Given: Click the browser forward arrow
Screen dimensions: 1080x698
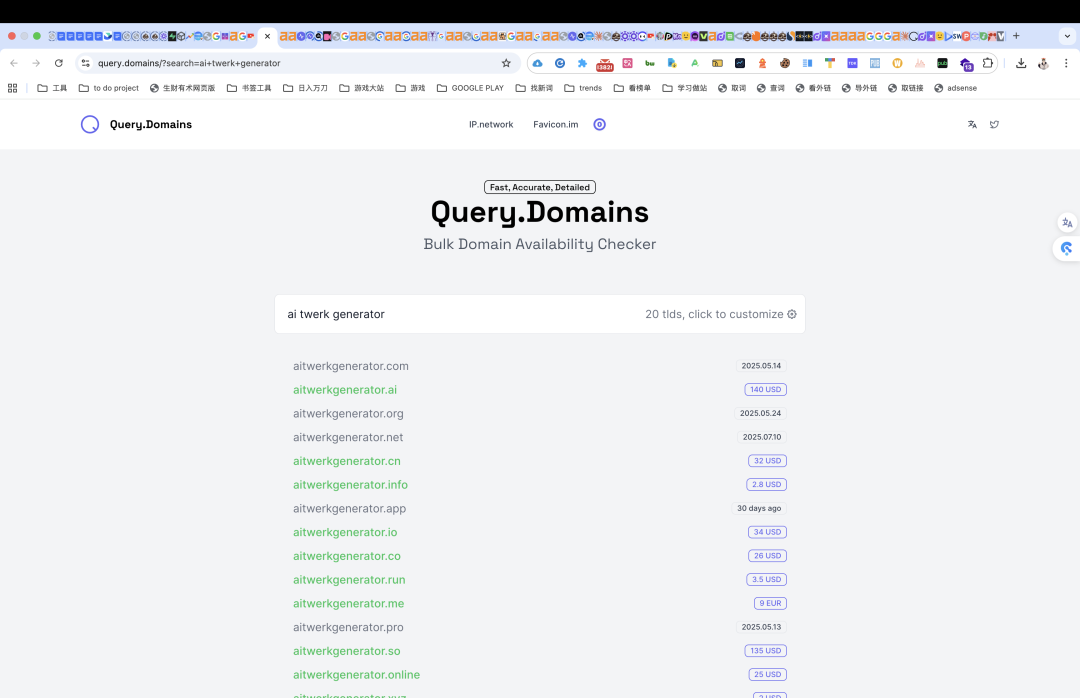Looking at the screenshot, I should 36,63.
